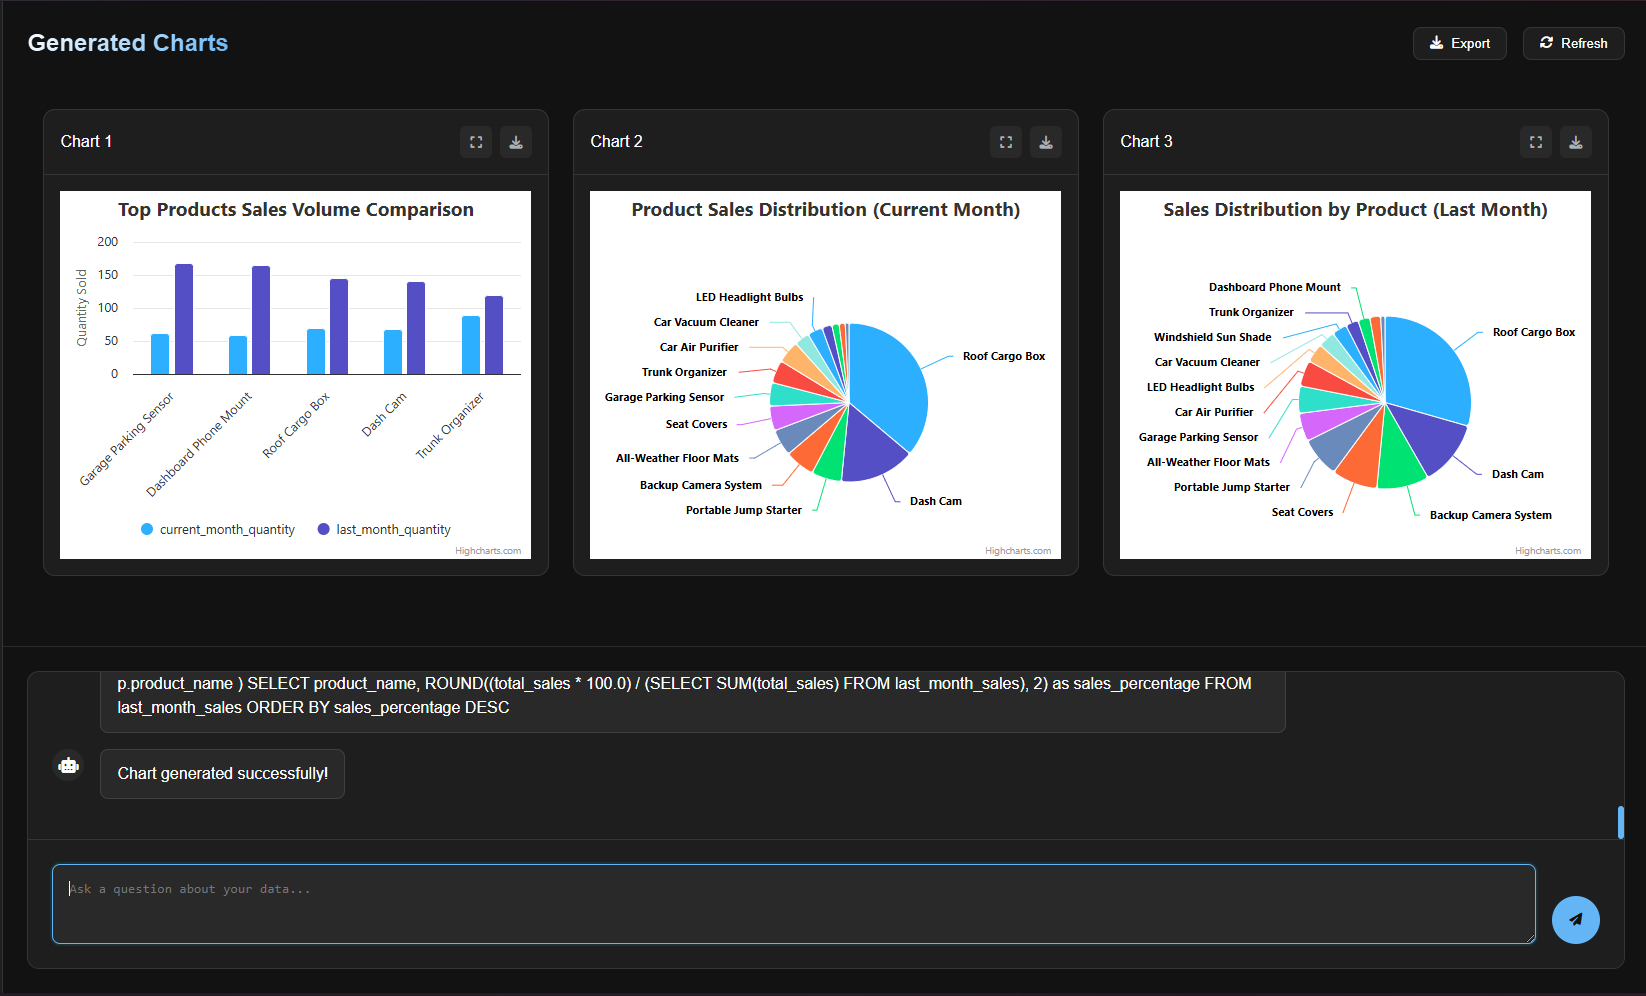Click the chat panel scrollbar thumb

point(1621,822)
